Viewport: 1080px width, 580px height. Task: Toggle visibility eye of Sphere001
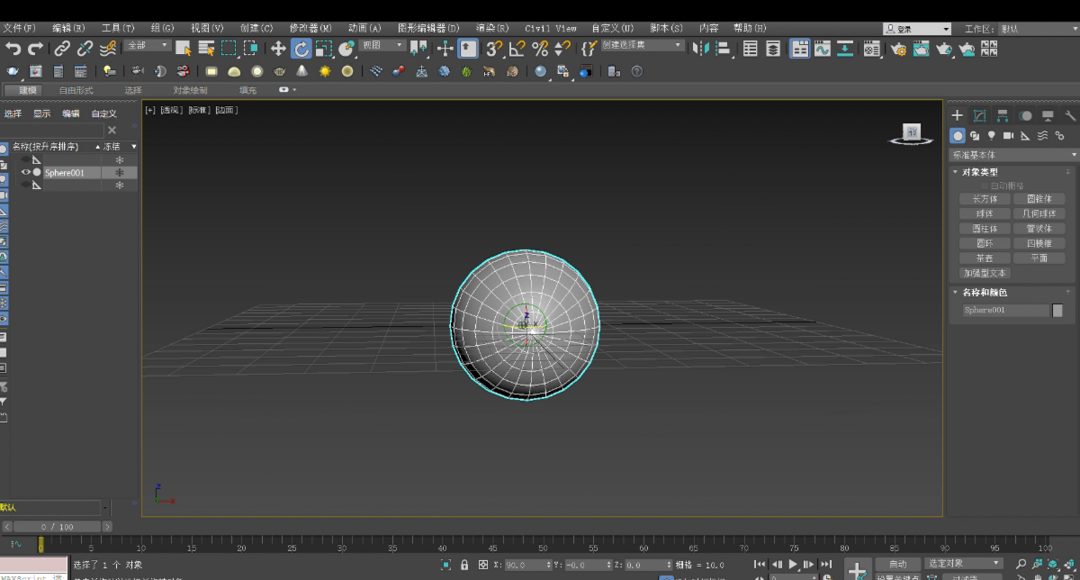coord(26,172)
